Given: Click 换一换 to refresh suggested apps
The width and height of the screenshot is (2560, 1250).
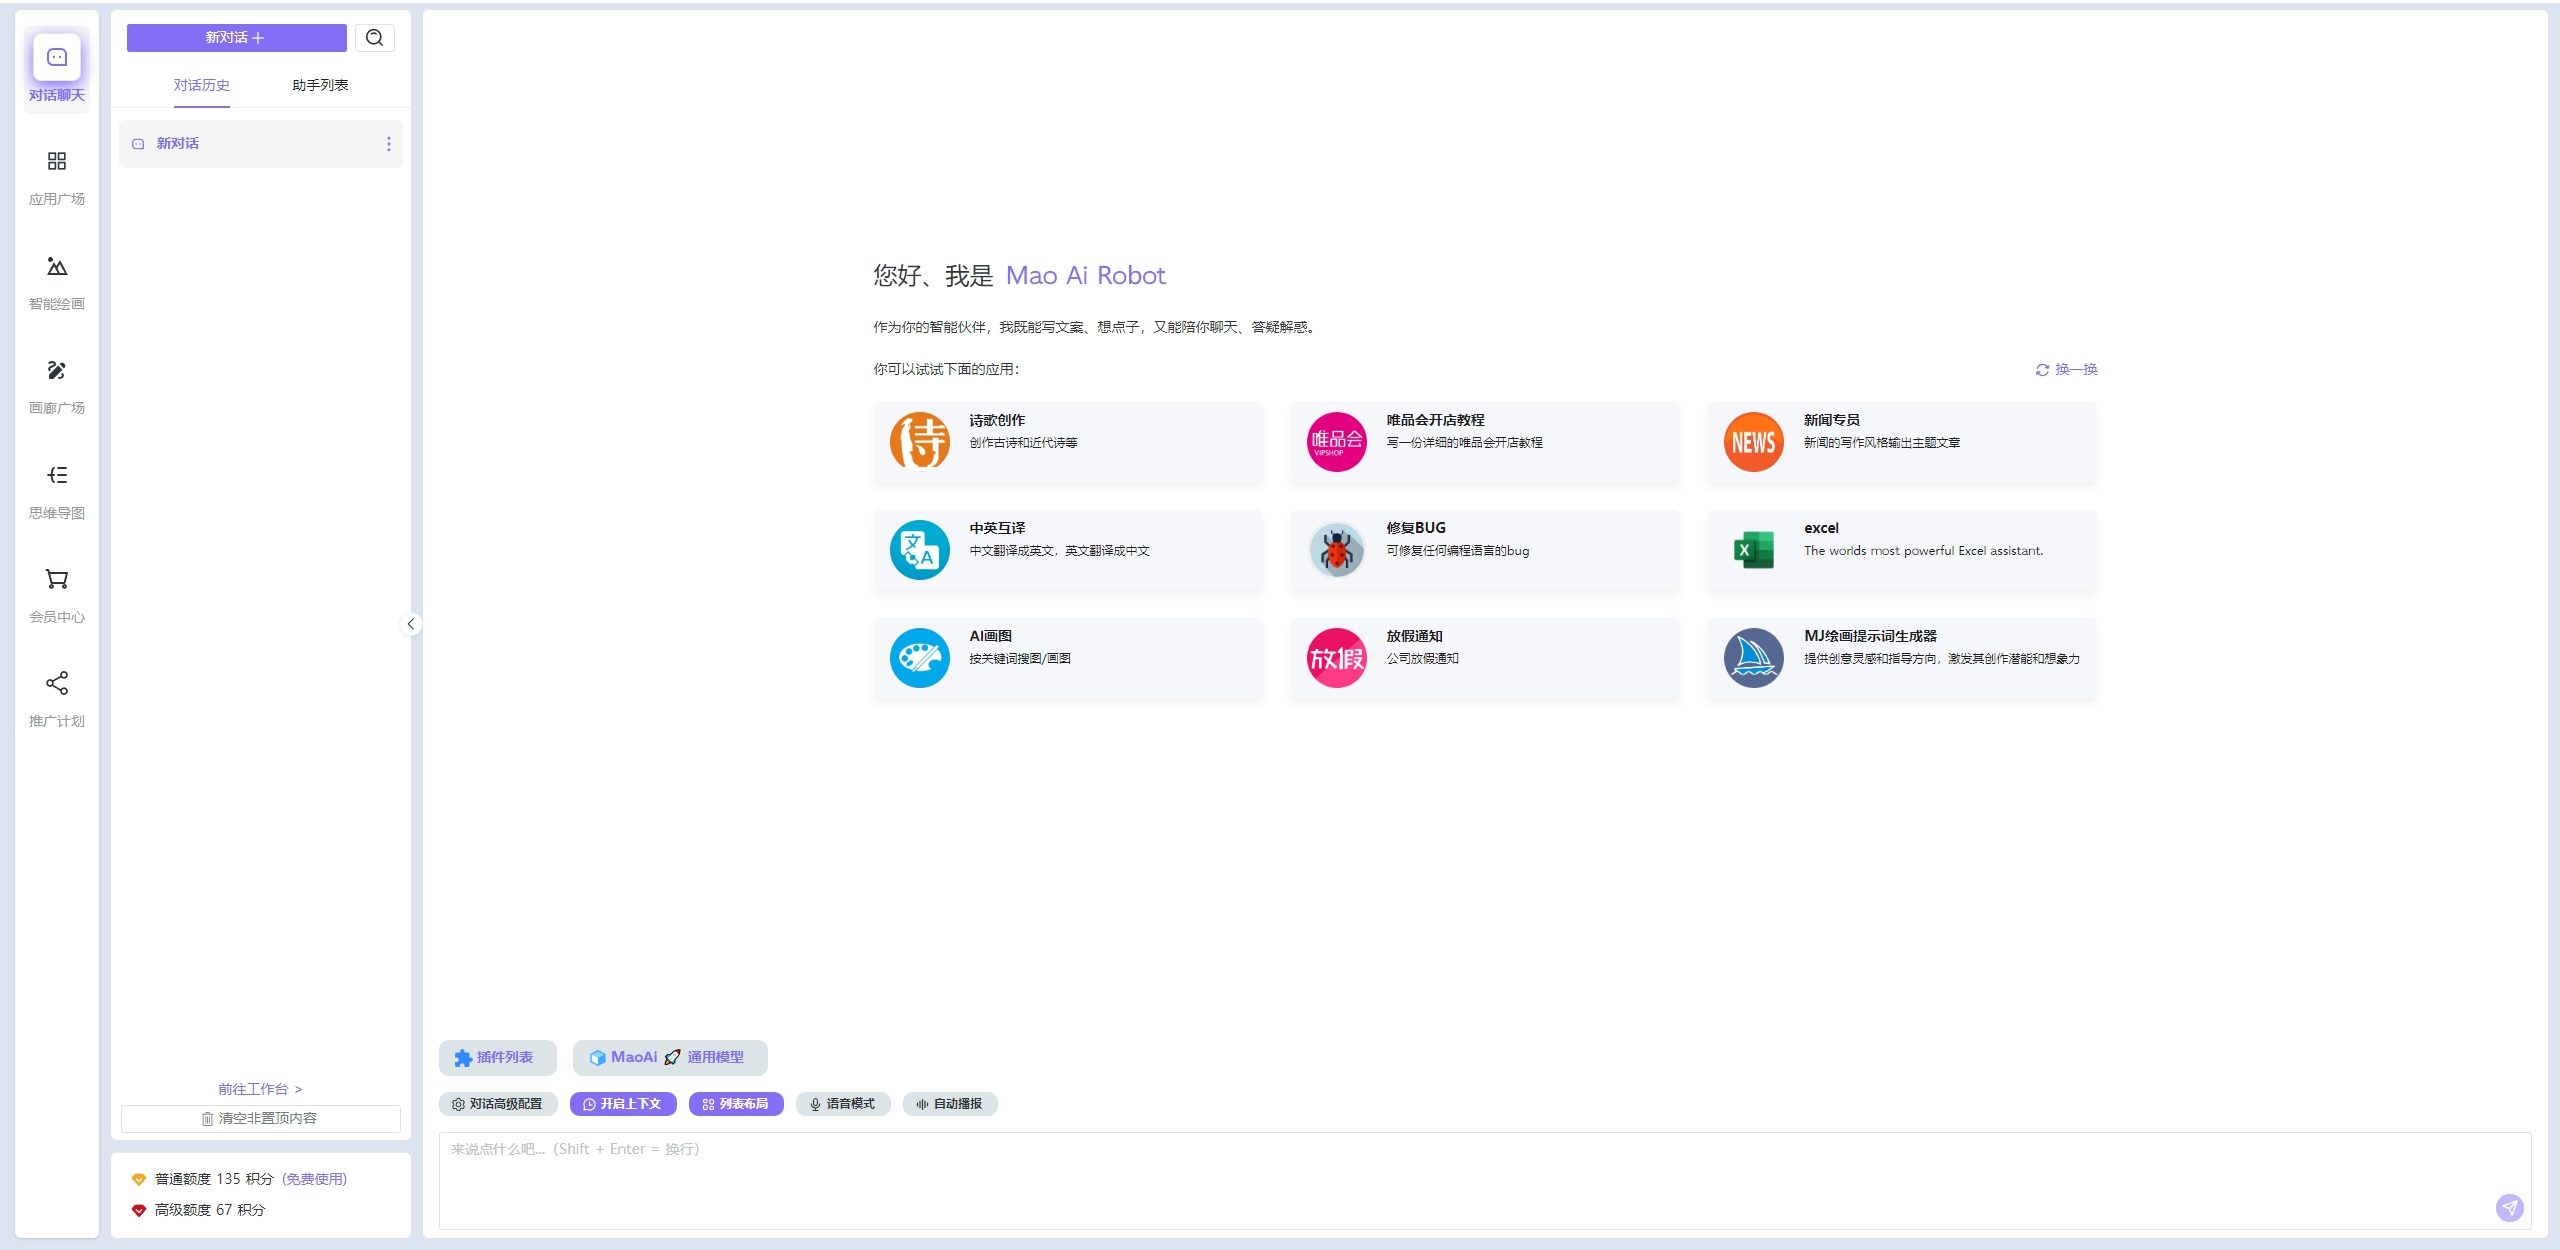Looking at the screenshot, I should [2066, 370].
